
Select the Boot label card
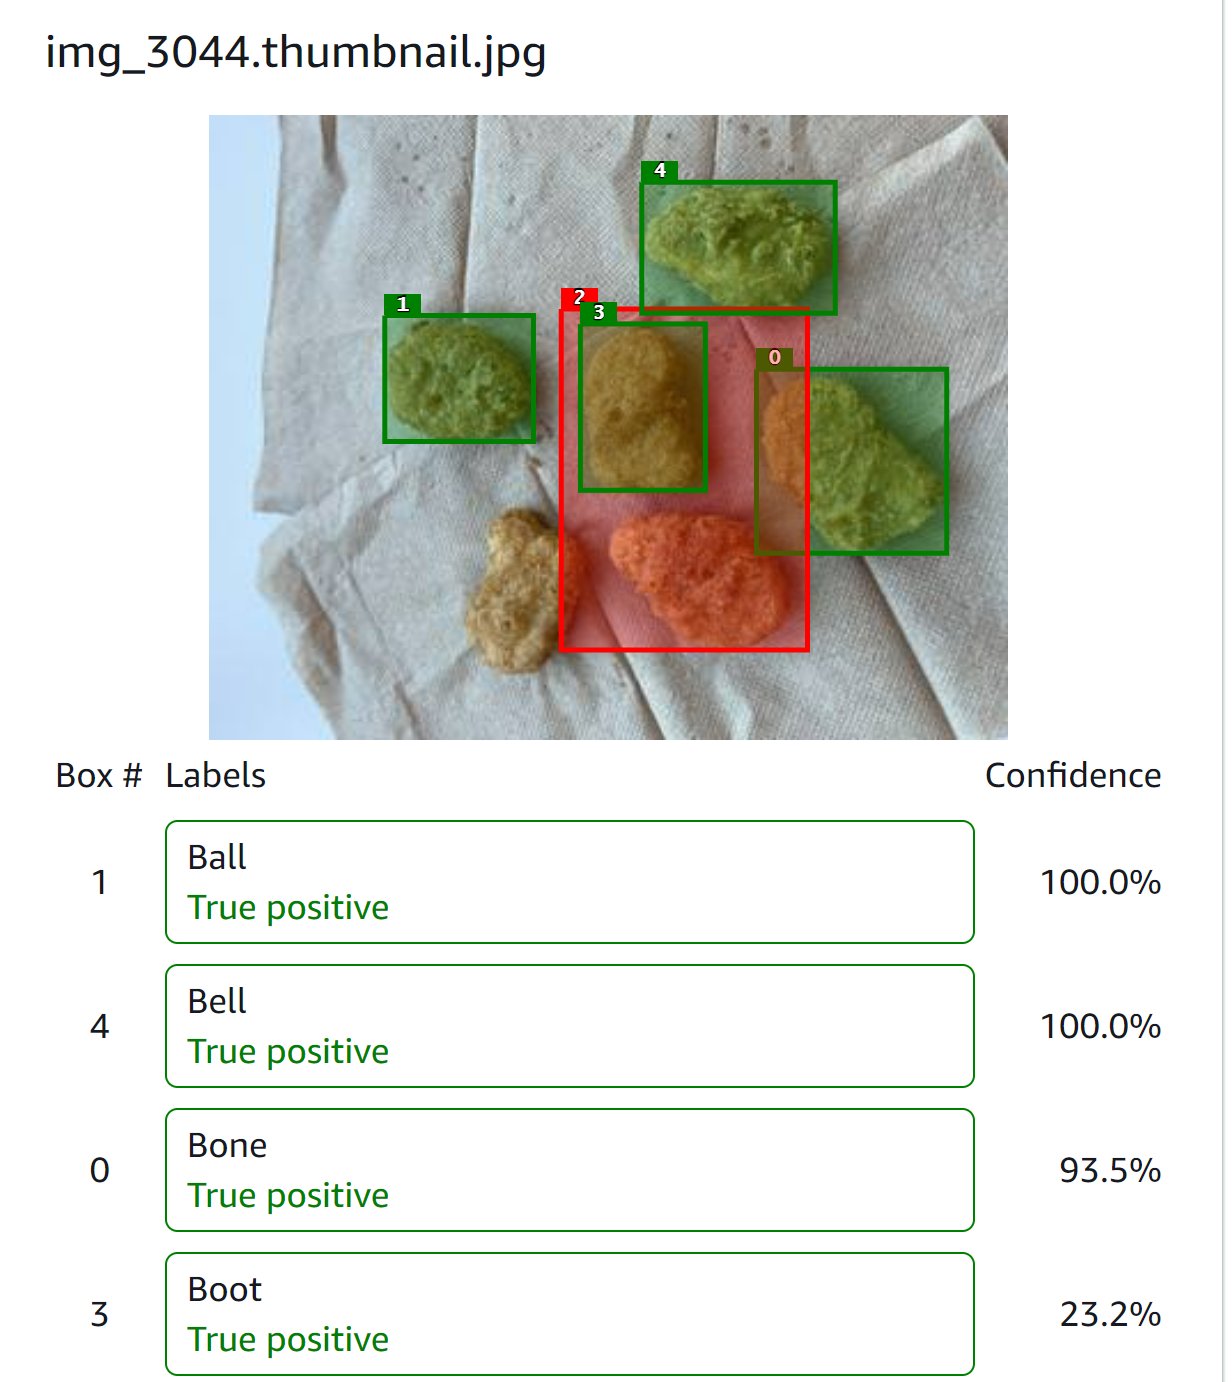(x=570, y=1314)
